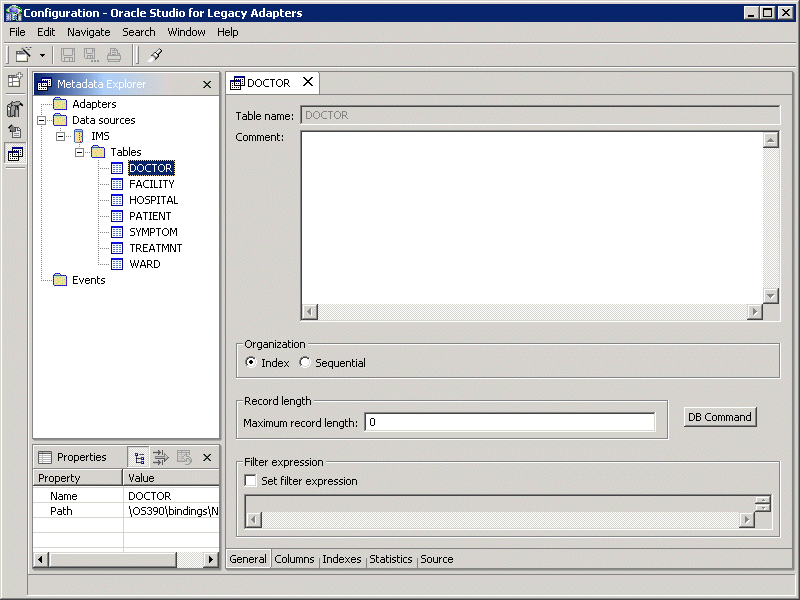Click the Metadata sidebar icon at bottom
The width and height of the screenshot is (800, 600).
[x=15, y=154]
